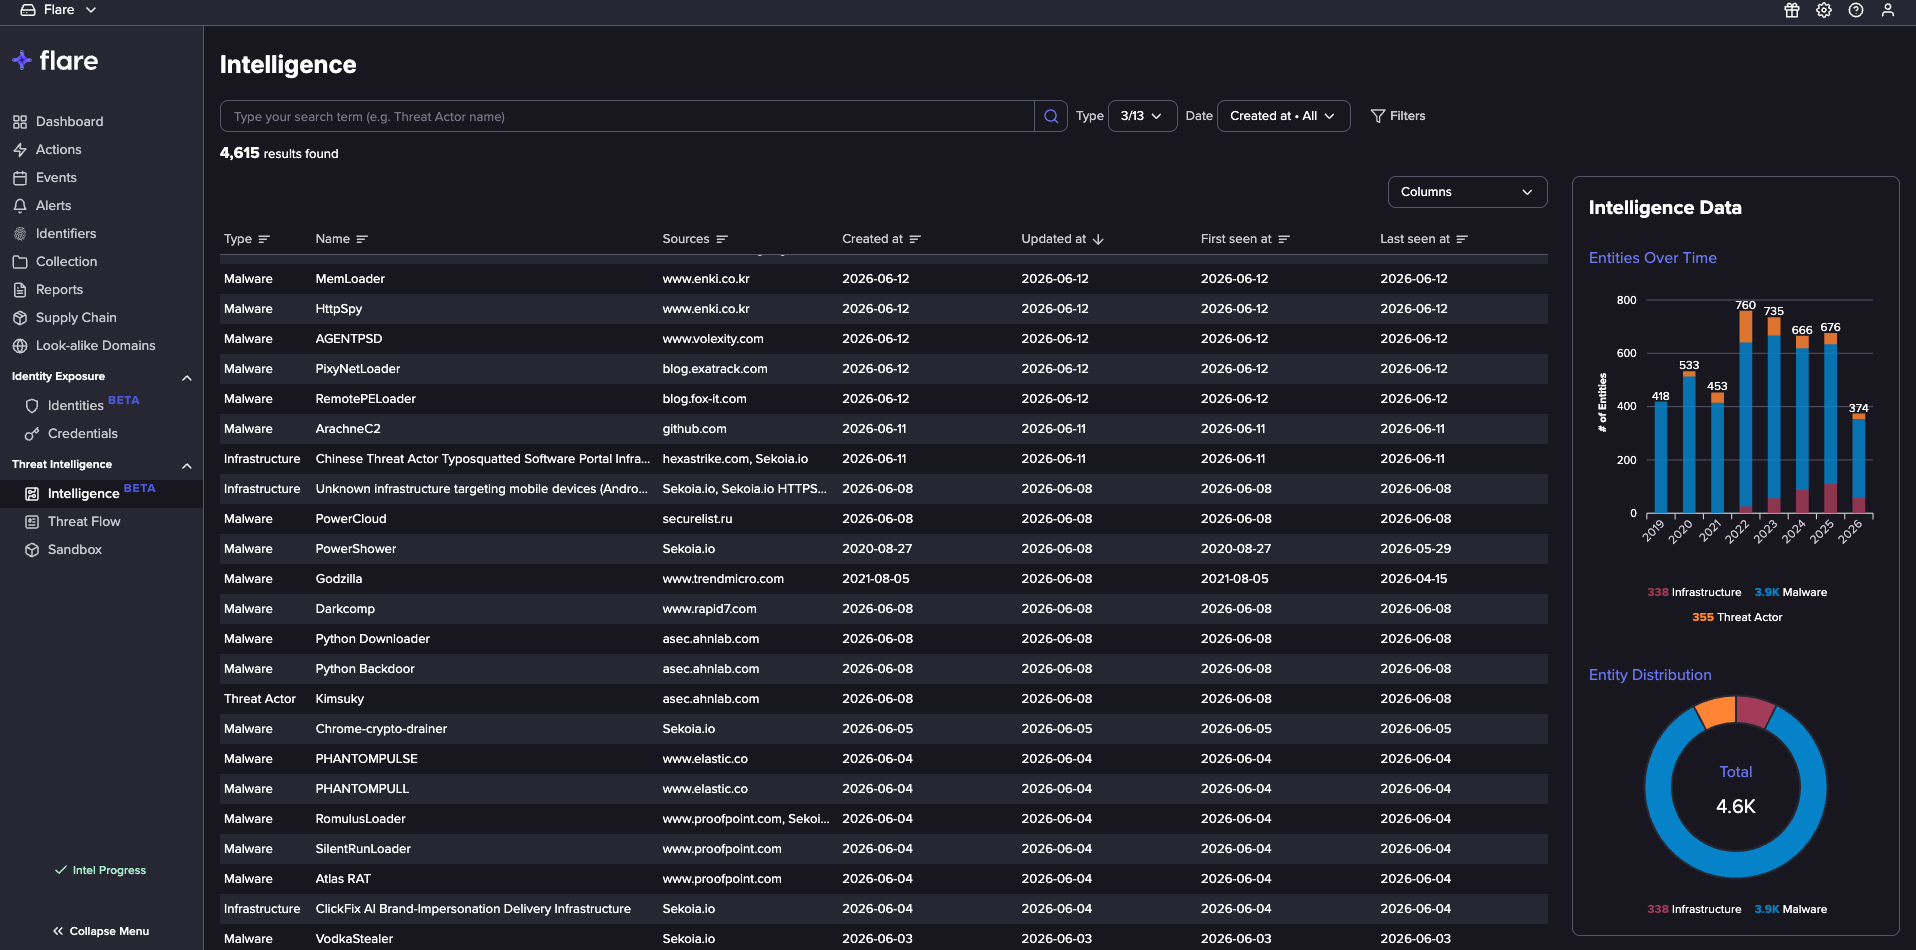Click securelist.ru source cell
1916x950 pixels.
[697, 519]
